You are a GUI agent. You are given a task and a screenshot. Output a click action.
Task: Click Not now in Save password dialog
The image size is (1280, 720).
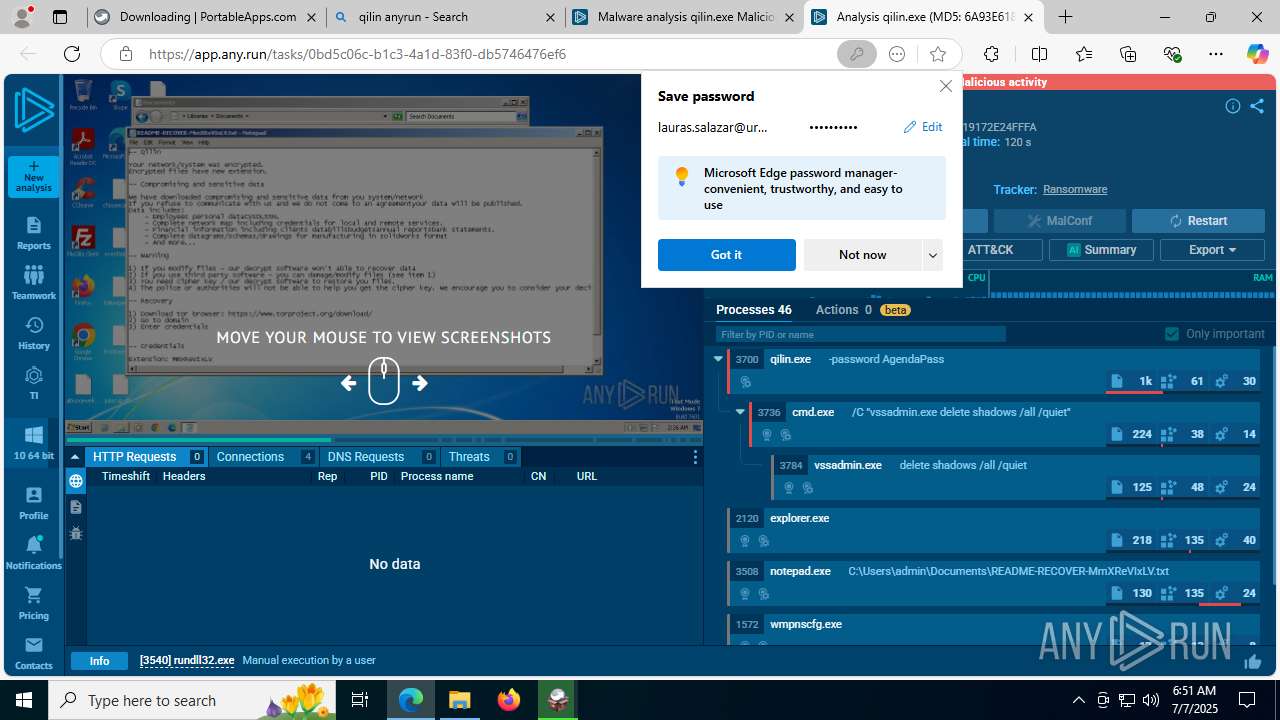pyautogui.click(x=863, y=255)
